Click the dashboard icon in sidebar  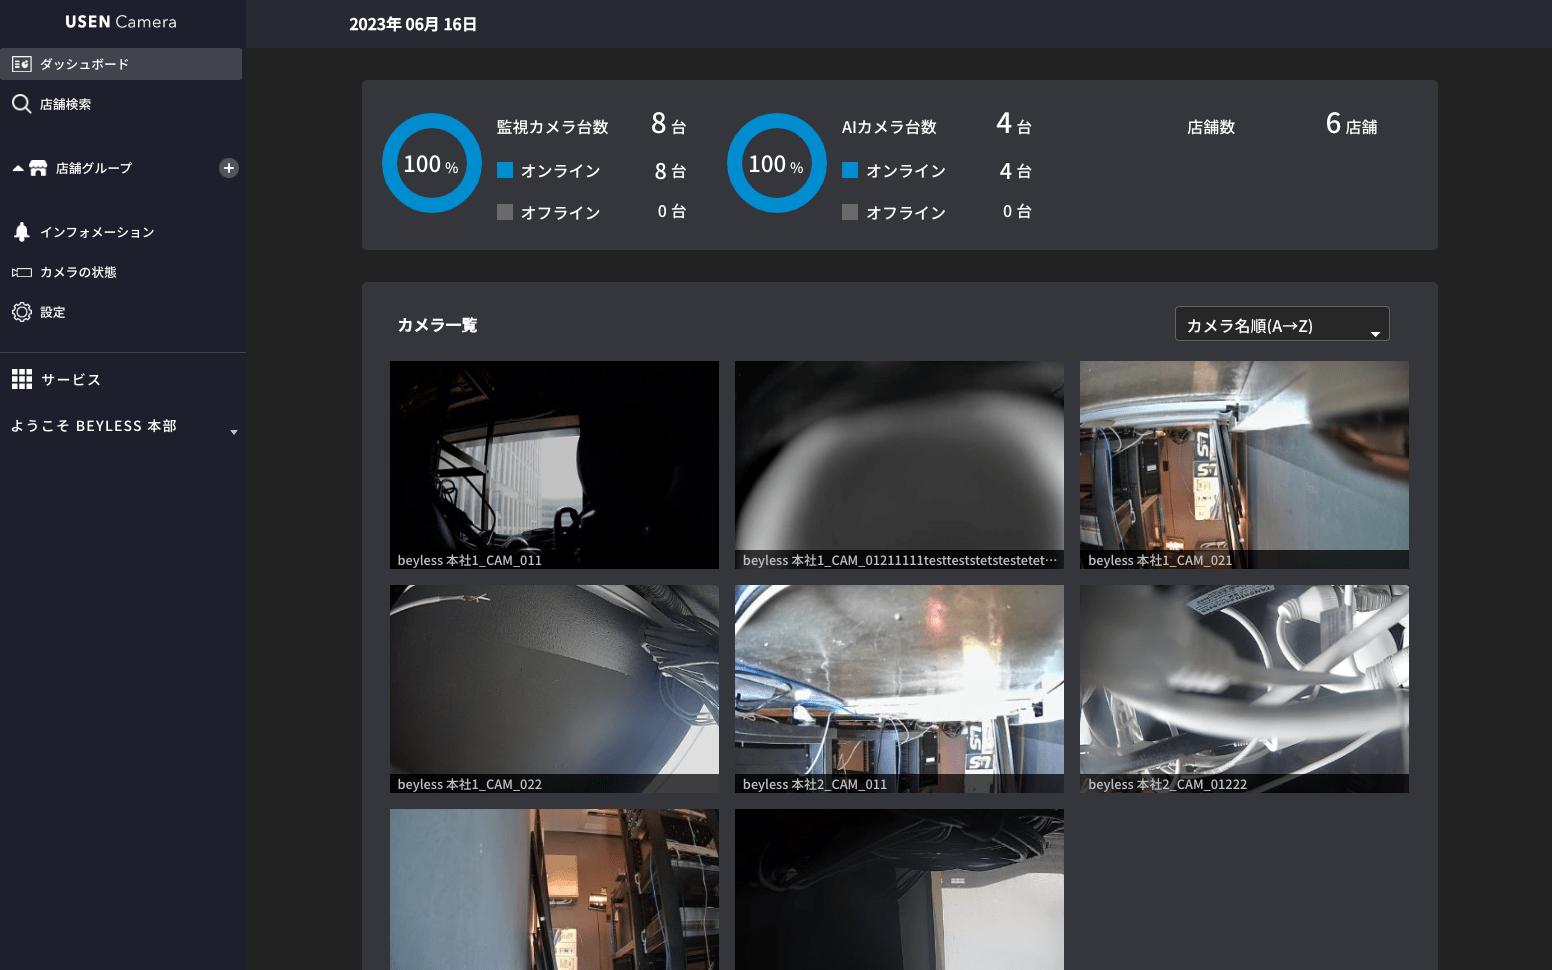coord(21,64)
